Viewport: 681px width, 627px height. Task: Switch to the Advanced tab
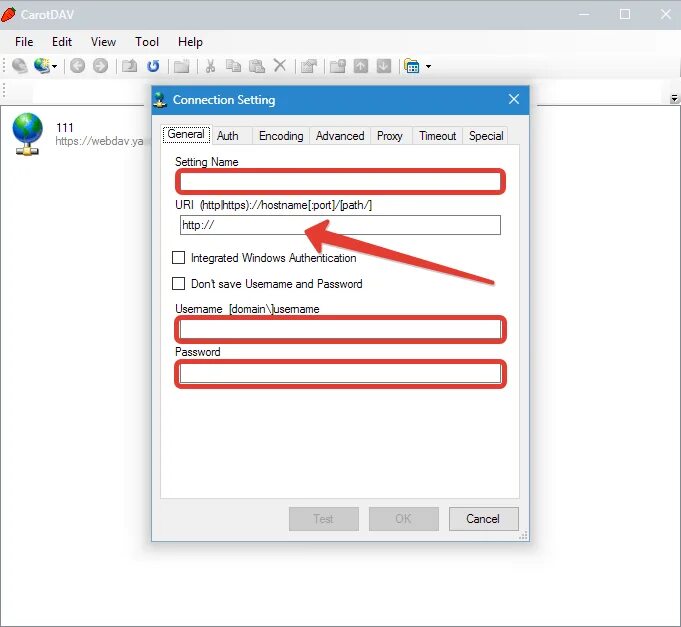[340, 136]
